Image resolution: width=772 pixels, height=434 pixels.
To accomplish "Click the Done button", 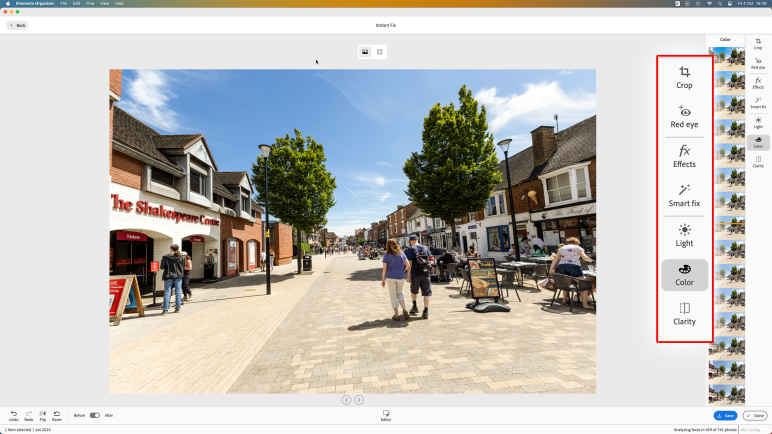I will click(755, 415).
